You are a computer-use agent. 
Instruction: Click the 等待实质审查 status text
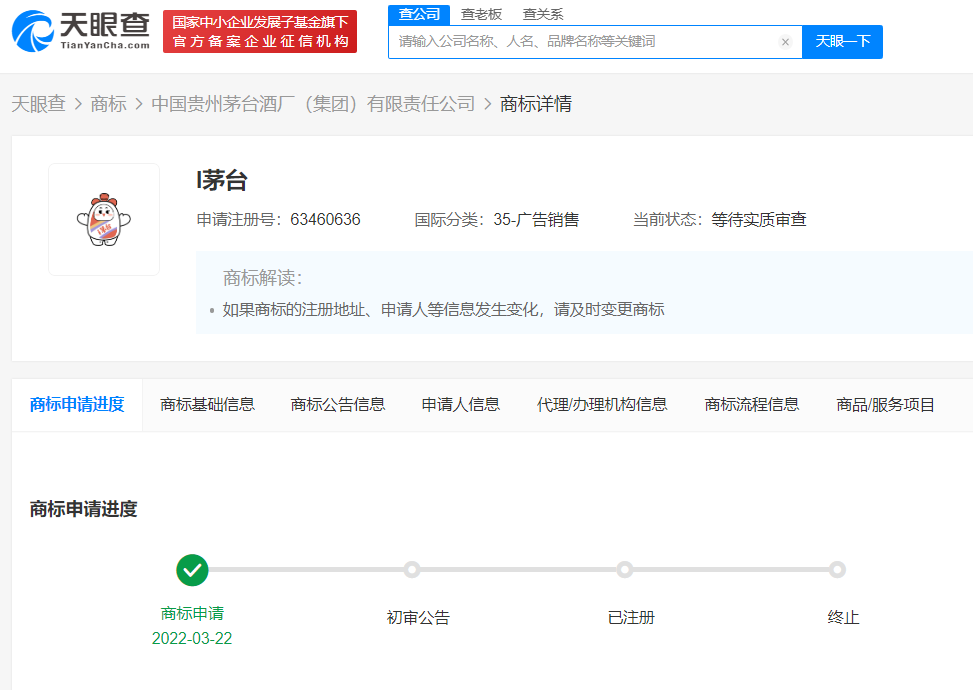click(758, 220)
